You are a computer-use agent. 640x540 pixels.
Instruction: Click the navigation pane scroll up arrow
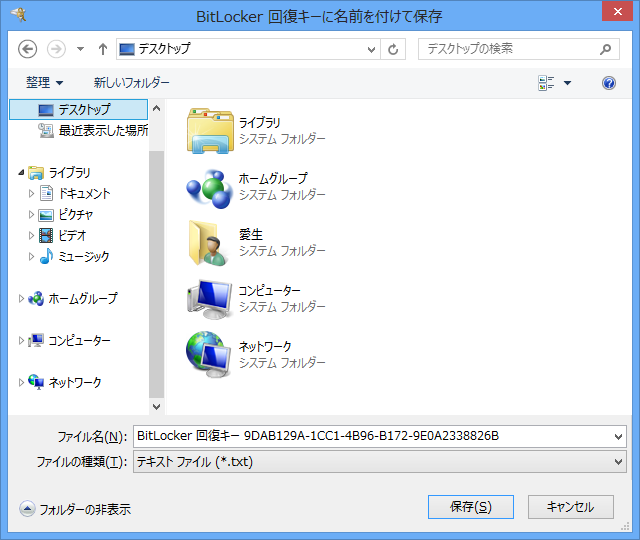pos(156,109)
